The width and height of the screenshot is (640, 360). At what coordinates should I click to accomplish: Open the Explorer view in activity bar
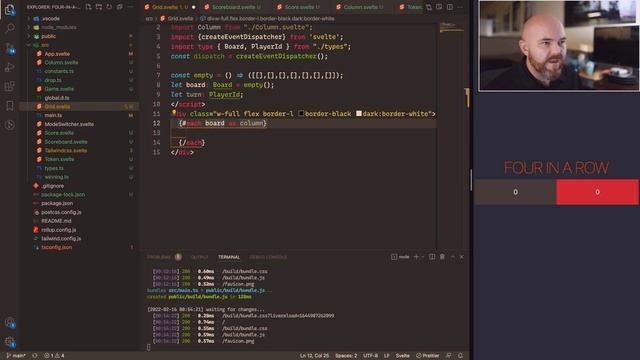click(10, 9)
